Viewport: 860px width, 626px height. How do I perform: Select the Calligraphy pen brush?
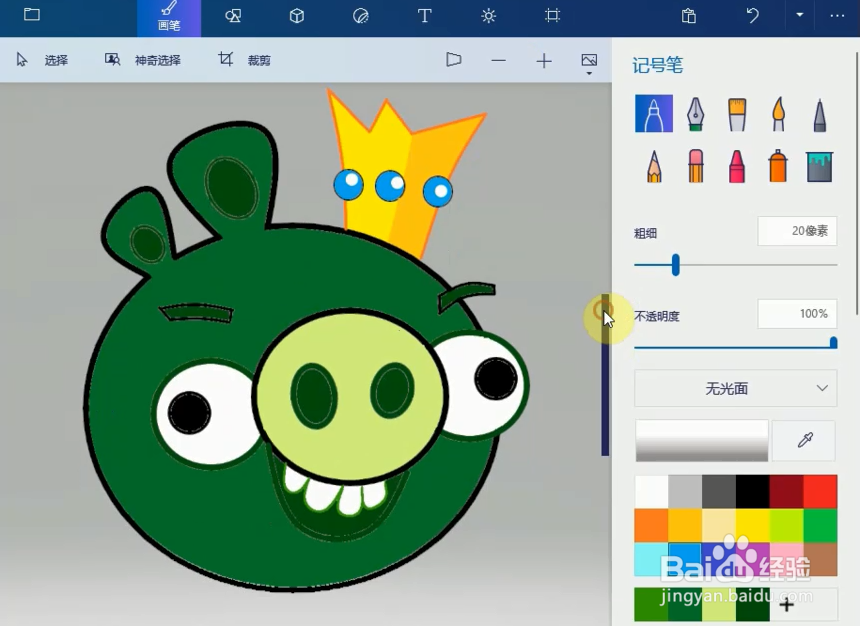[x=695, y=114]
